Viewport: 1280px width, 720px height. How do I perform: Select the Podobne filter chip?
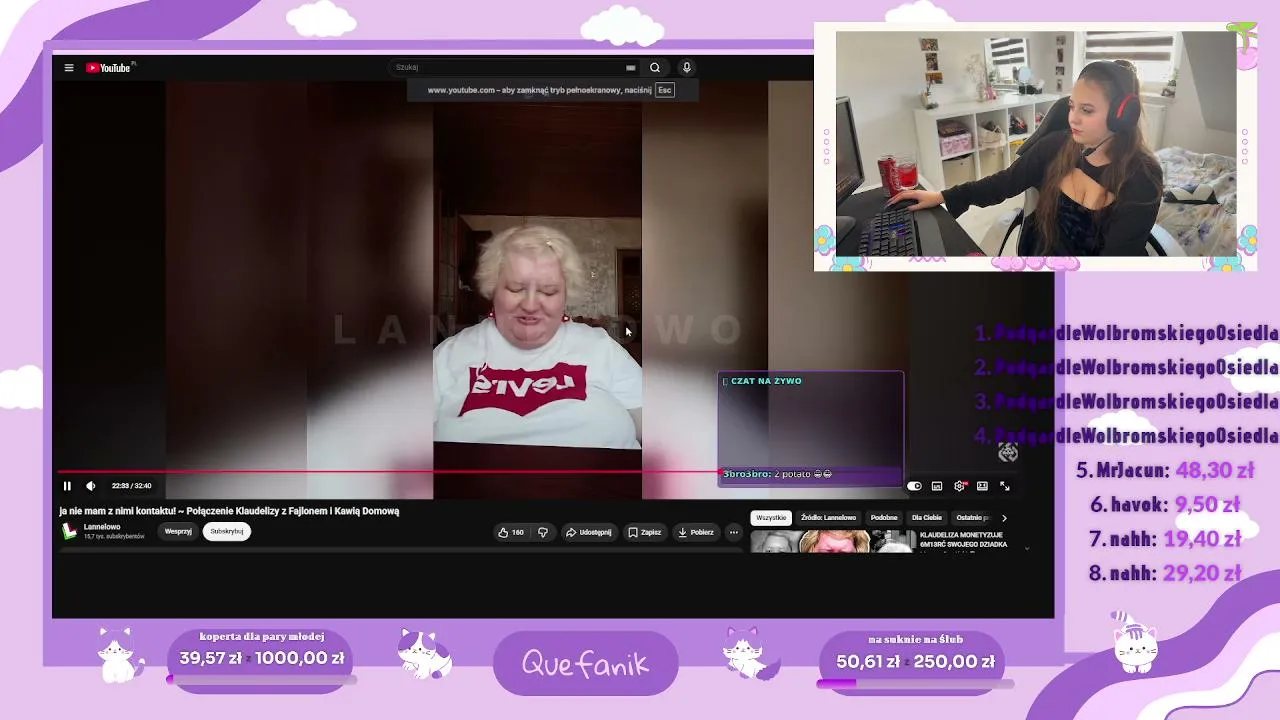click(x=884, y=518)
